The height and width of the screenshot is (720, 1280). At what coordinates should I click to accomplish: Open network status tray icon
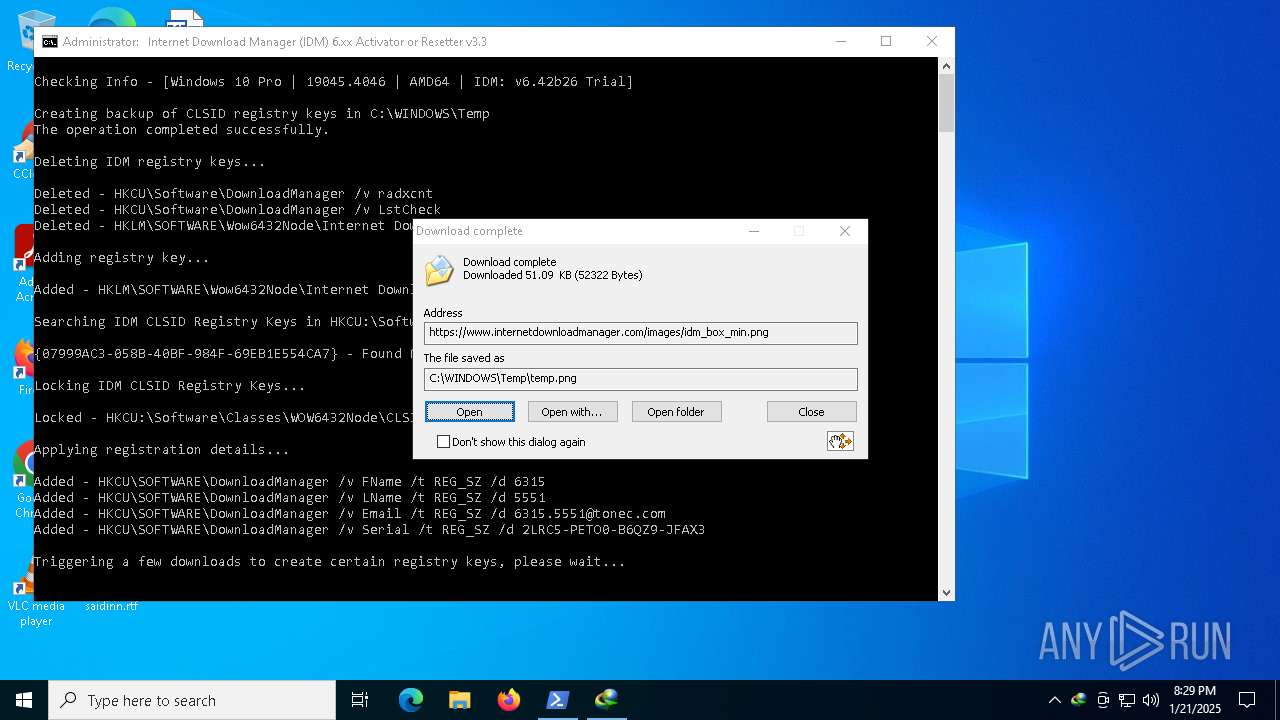(x=1127, y=700)
